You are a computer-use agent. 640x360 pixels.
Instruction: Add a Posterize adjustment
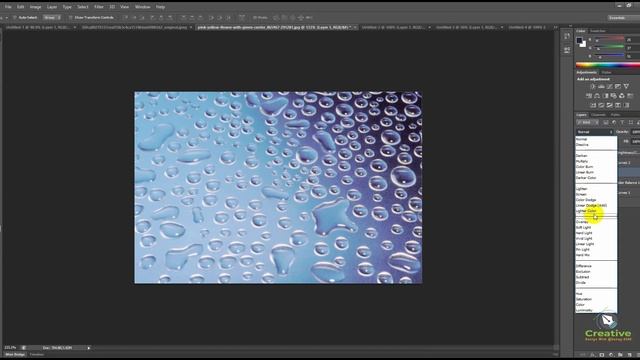pyautogui.click(x=601, y=105)
